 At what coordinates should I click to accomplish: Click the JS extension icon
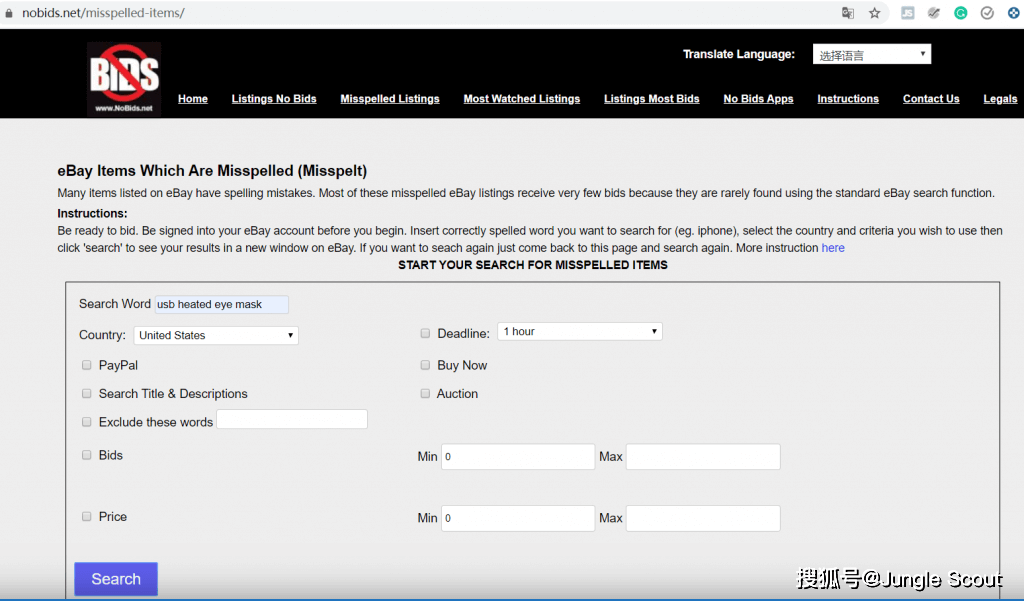(x=907, y=13)
